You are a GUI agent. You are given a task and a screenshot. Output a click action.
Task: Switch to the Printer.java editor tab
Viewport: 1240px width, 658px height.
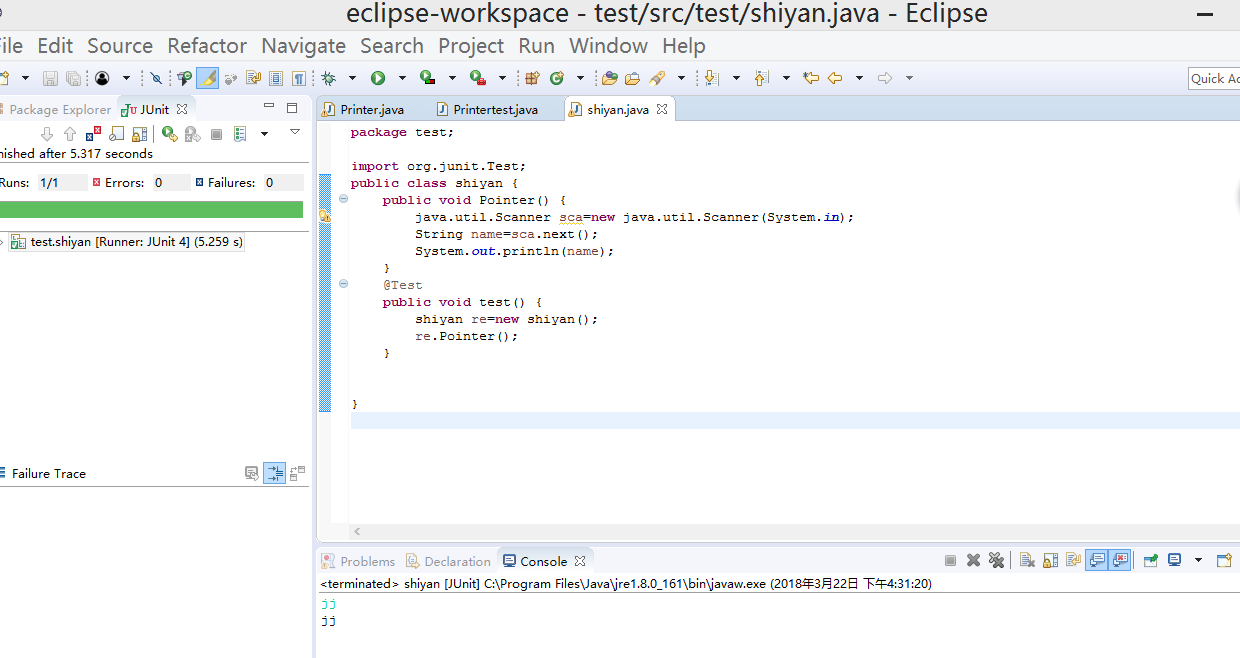click(363, 110)
